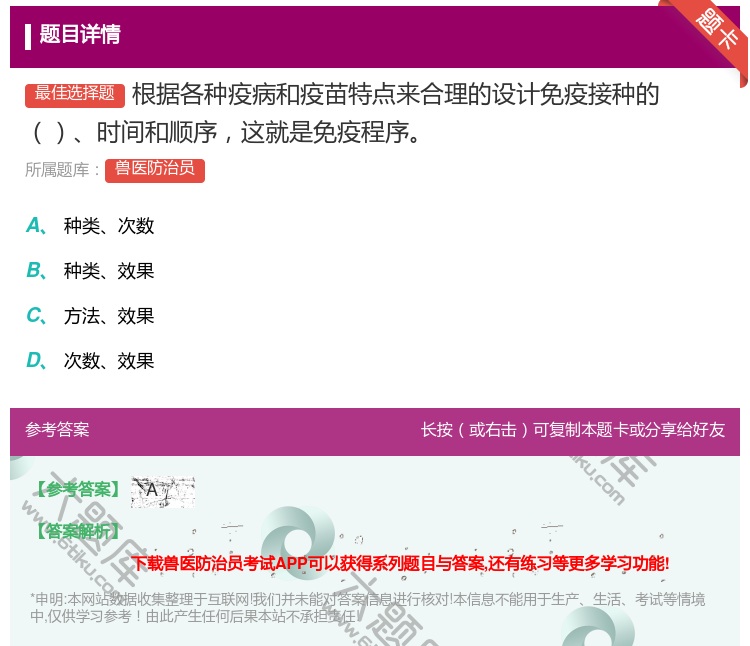Choose option C 方法、效果
This screenshot has width=750, height=646.
(x=90, y=316)
